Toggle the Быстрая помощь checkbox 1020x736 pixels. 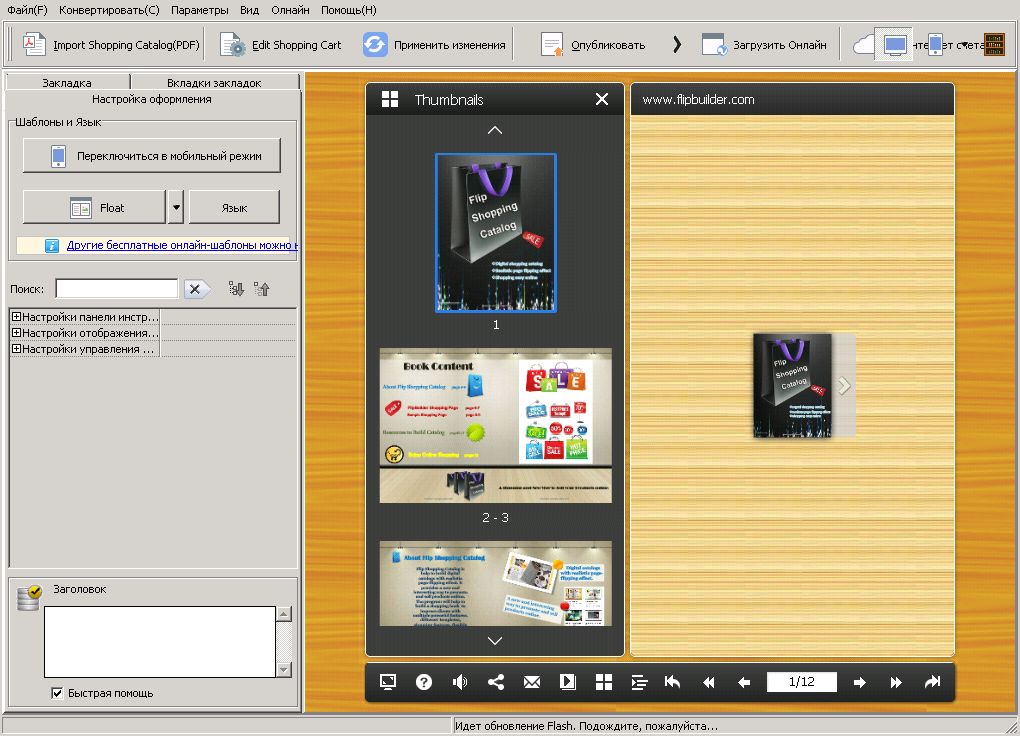click(57, 693)
